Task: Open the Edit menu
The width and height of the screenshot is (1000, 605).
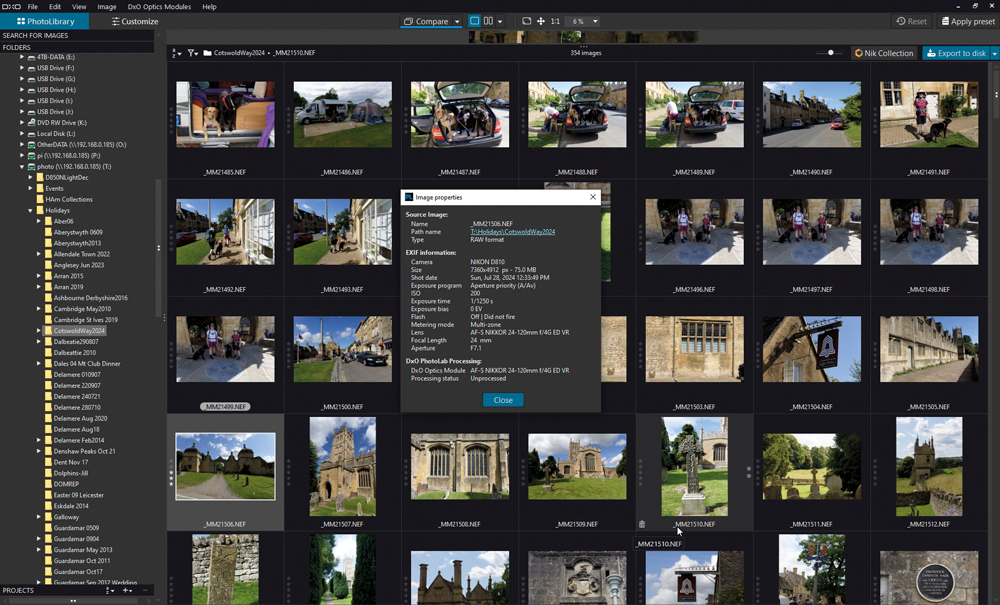Action: tap(55, 6)
